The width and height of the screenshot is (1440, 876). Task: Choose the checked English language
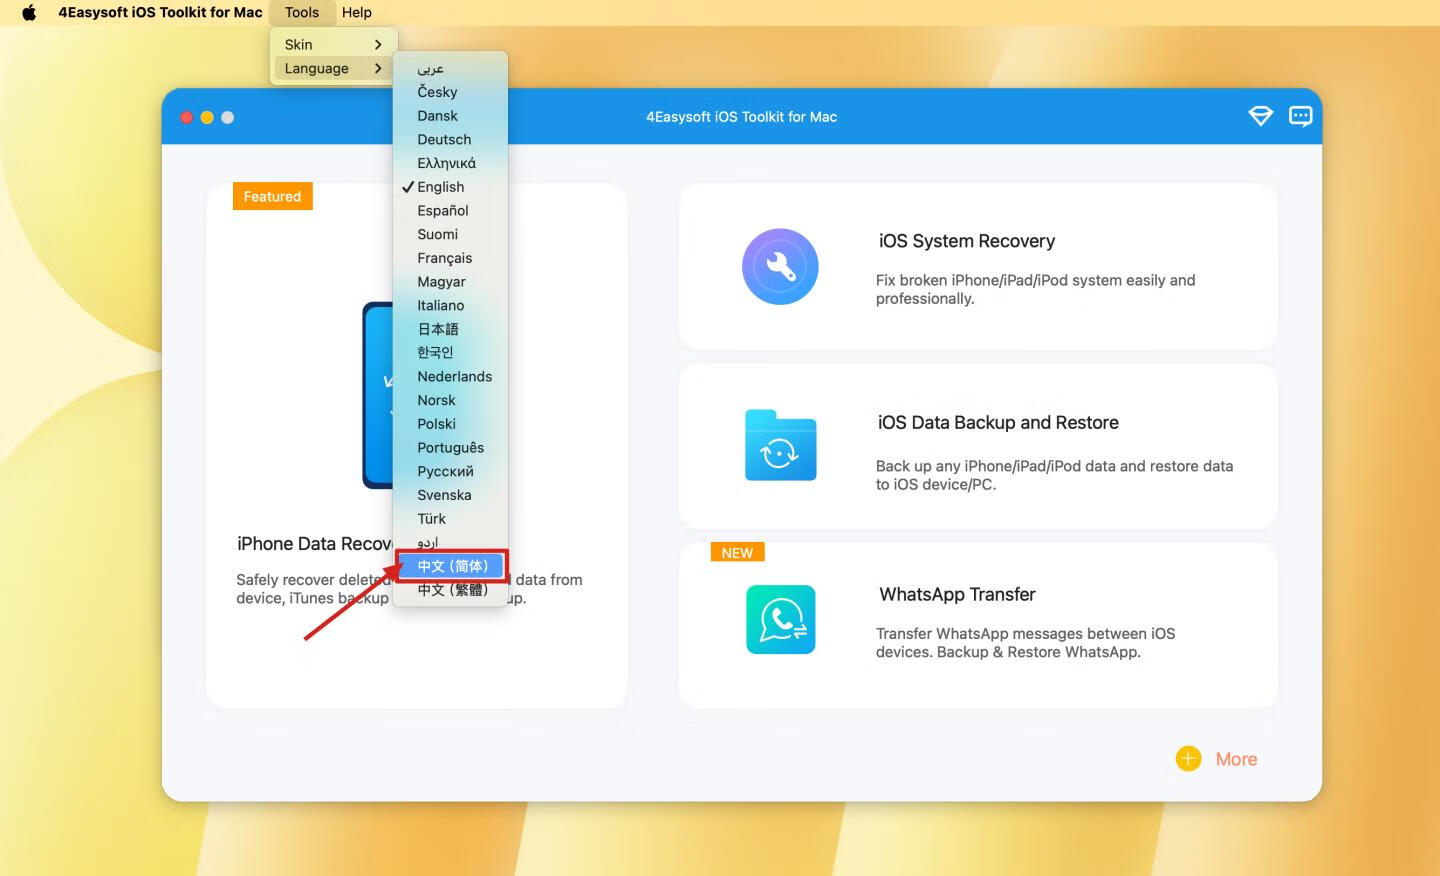click(x=450, y=187)
